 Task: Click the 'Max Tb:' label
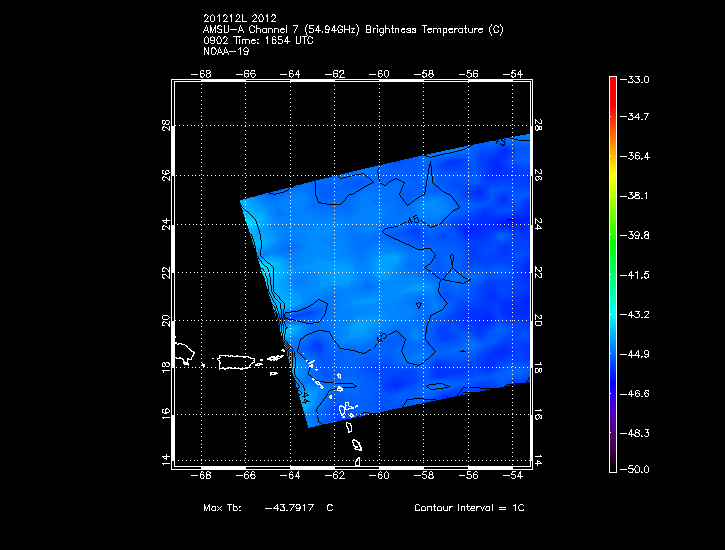point(222,508)
